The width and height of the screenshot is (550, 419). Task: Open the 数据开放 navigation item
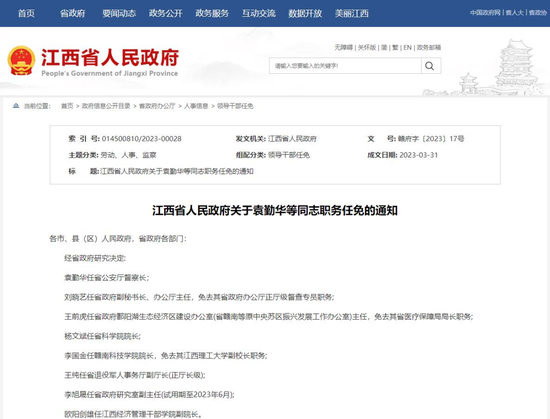pyautogui.click(x=305, y=13)
